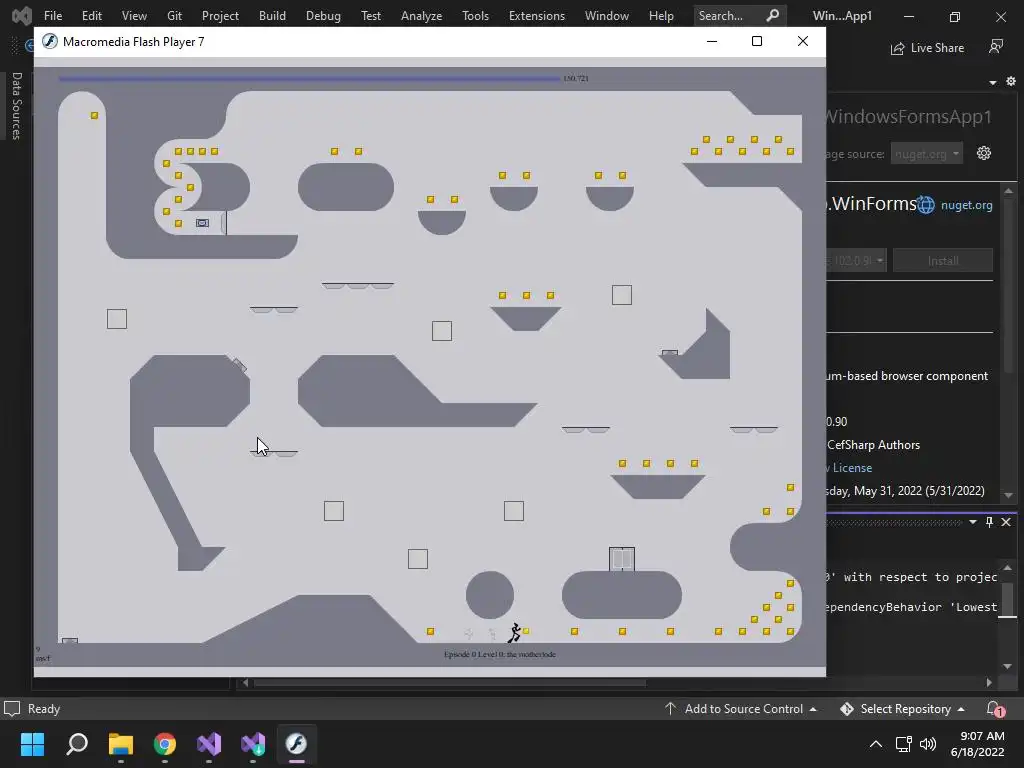The height and width of the screenshot is (768, 1024).
Task: Click Select Repository in status bar
Action: pyautogui.click(x=903, y=709)
